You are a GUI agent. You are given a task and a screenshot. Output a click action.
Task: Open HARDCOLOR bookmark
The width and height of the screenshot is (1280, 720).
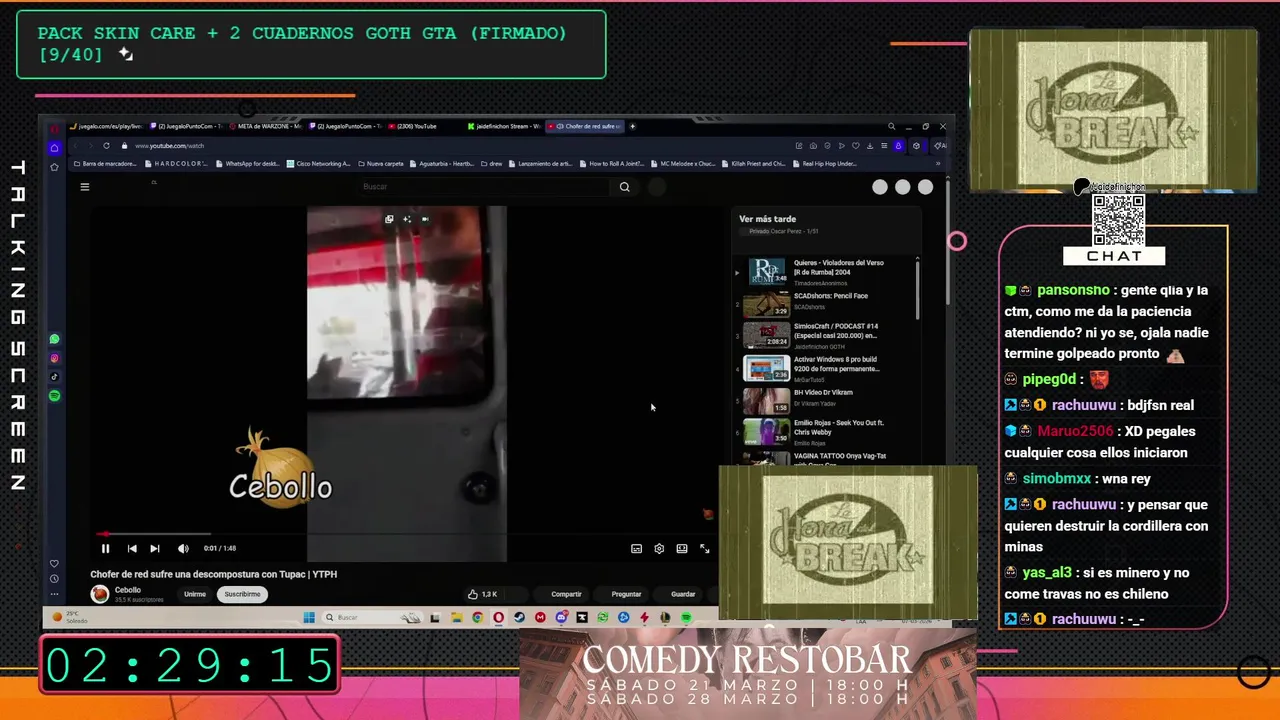click(174, 163)
